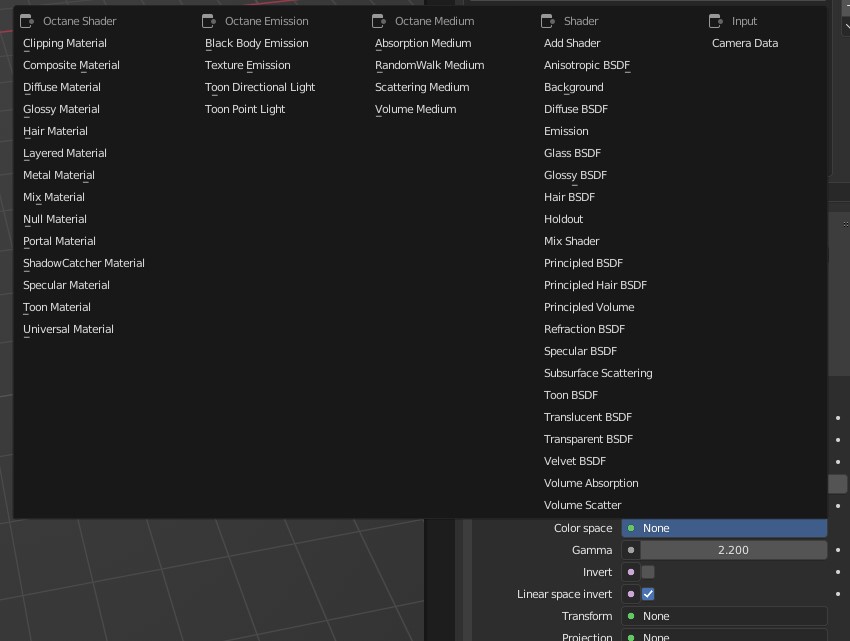Click Velvet BSDF entry
Viewport: 850px width, 641px height.
pos(575,461)
